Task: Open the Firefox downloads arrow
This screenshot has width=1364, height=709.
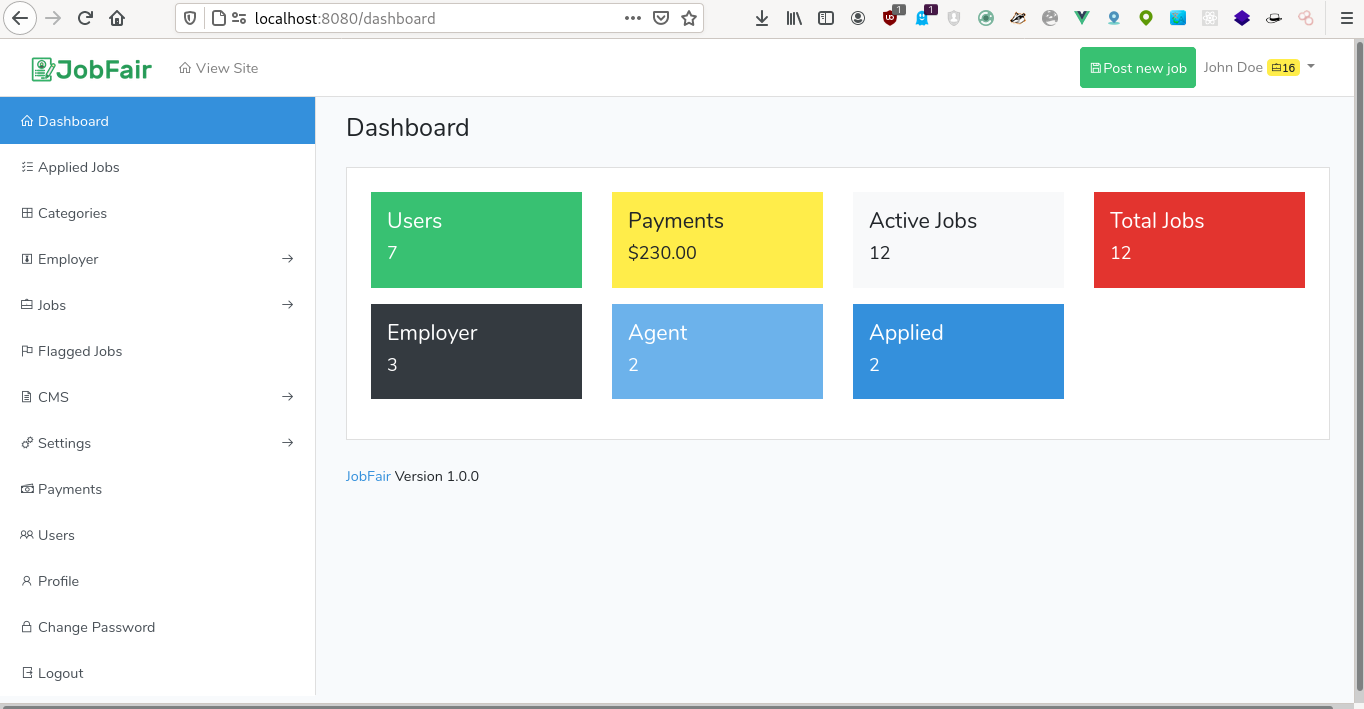Action: point(762,18)
